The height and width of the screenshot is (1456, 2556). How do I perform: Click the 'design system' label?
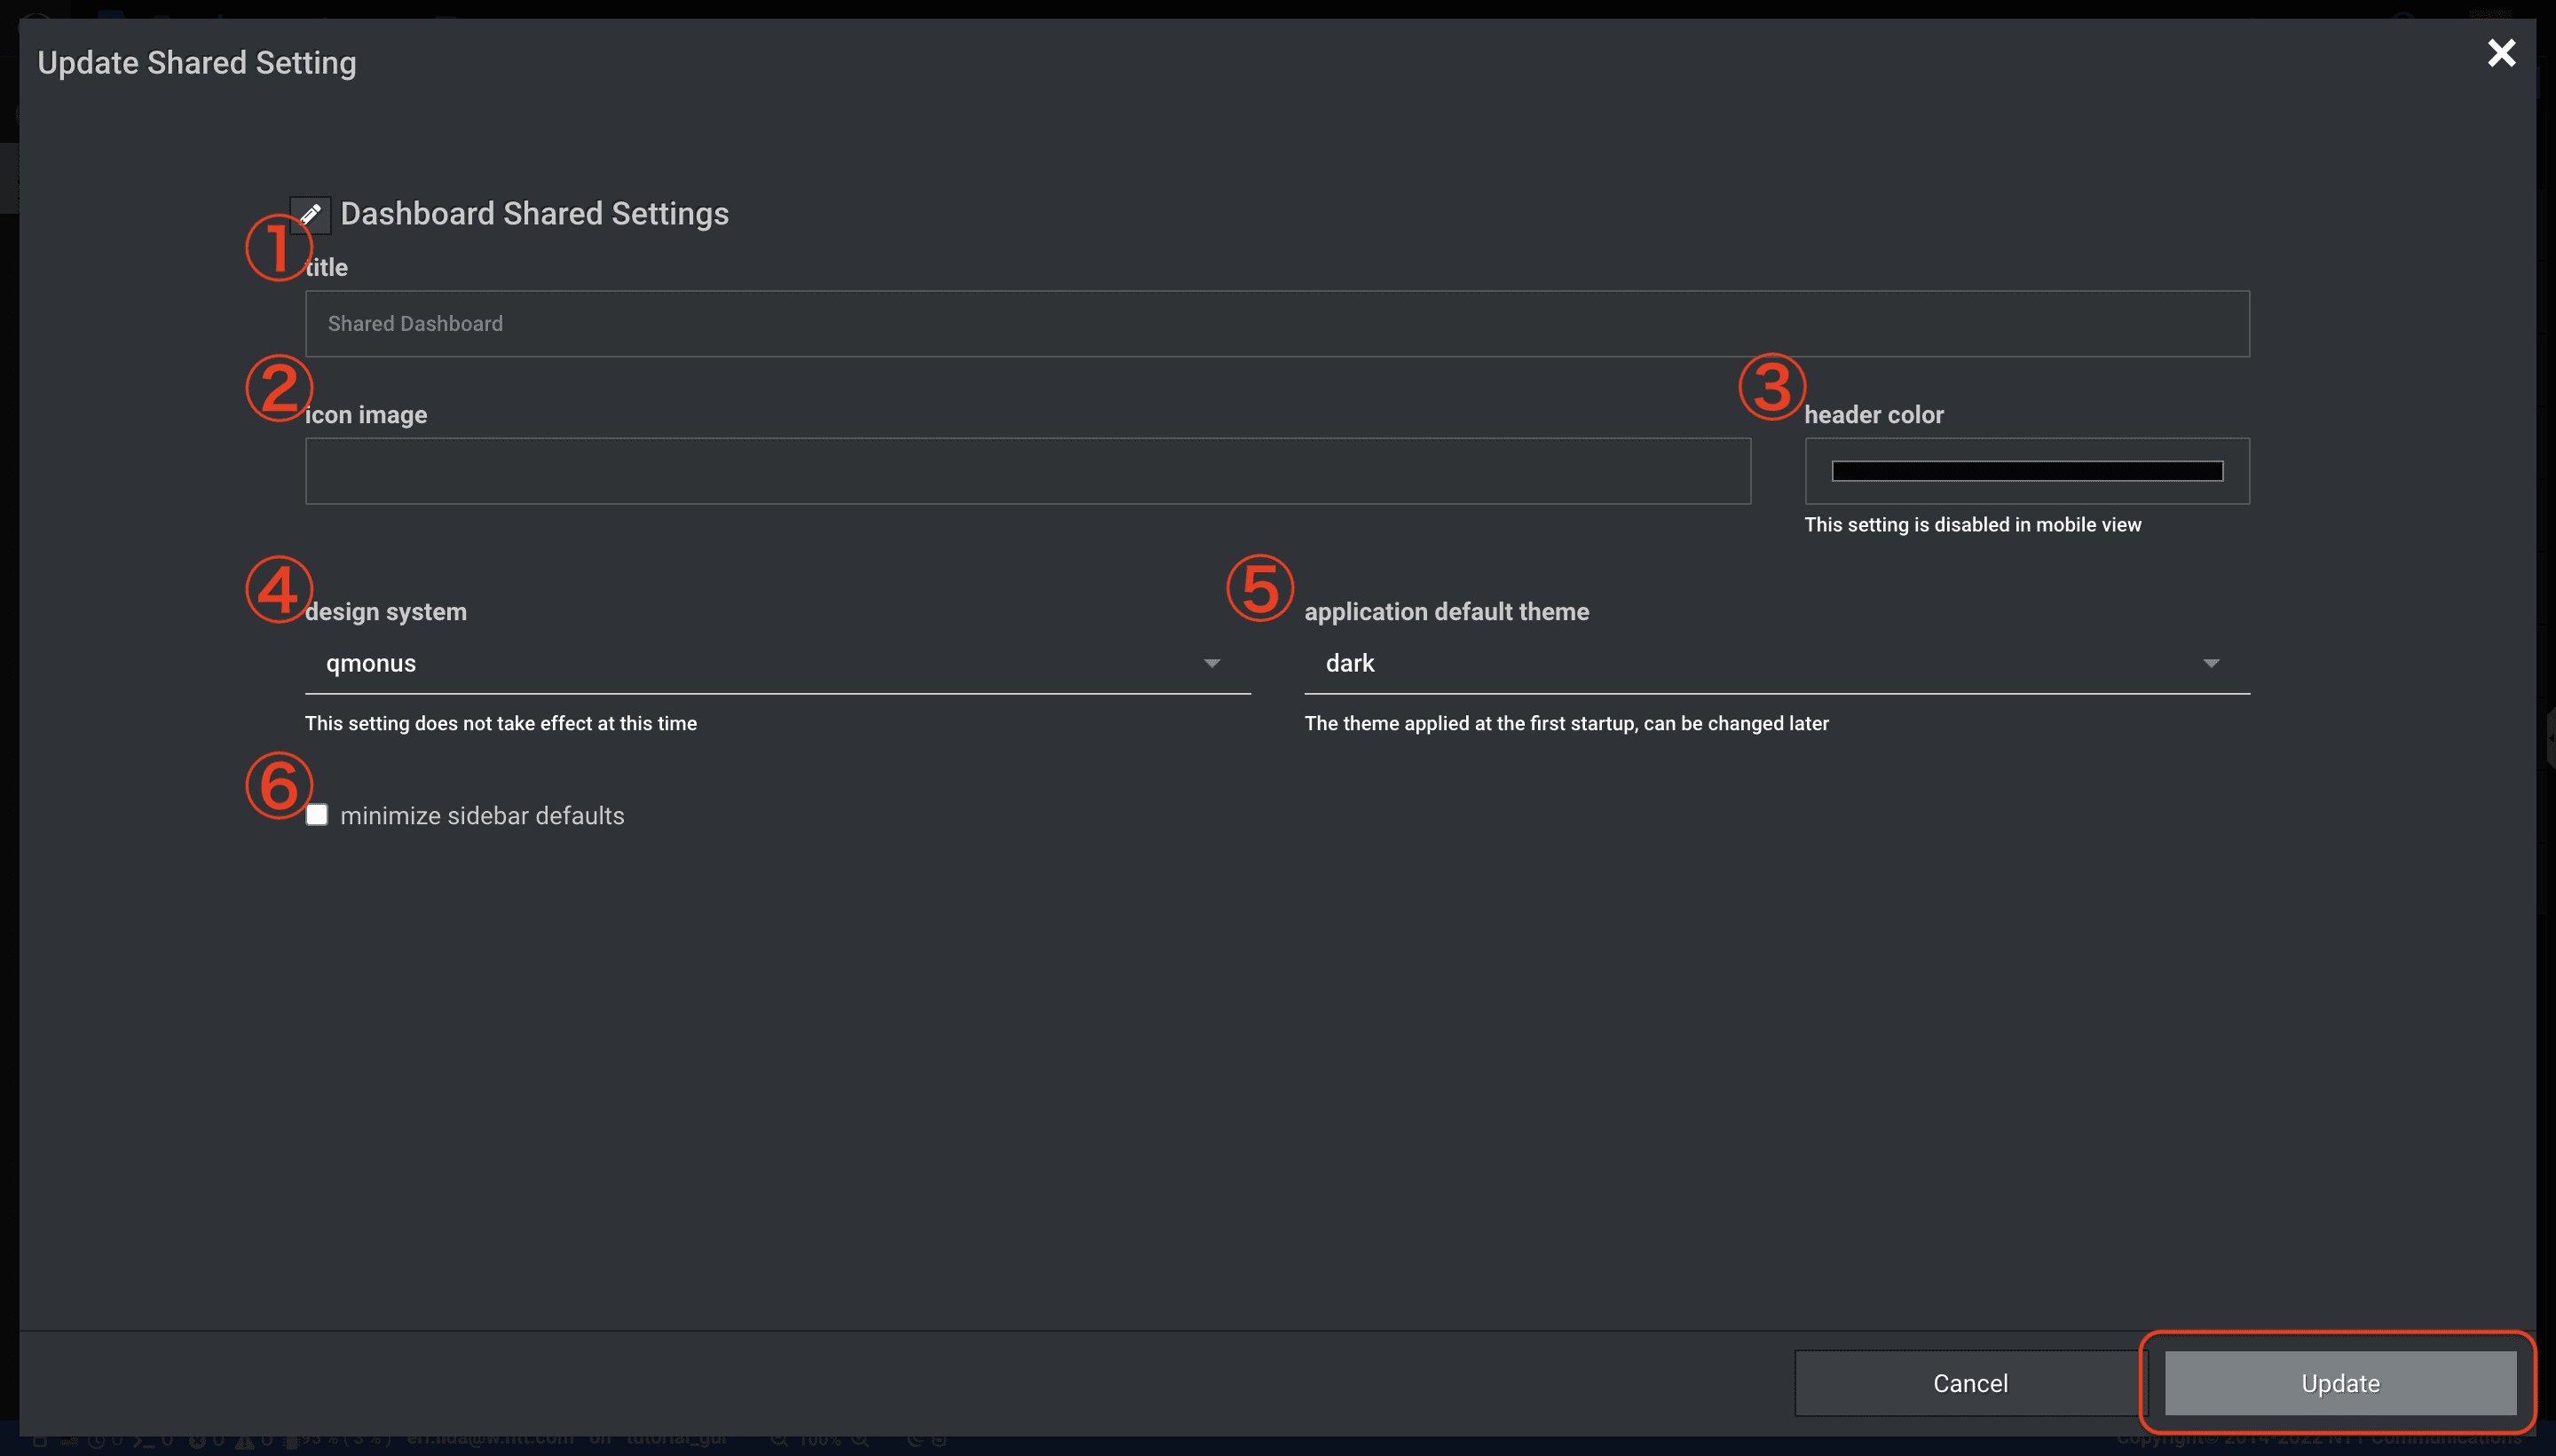(x=385, y=612)
